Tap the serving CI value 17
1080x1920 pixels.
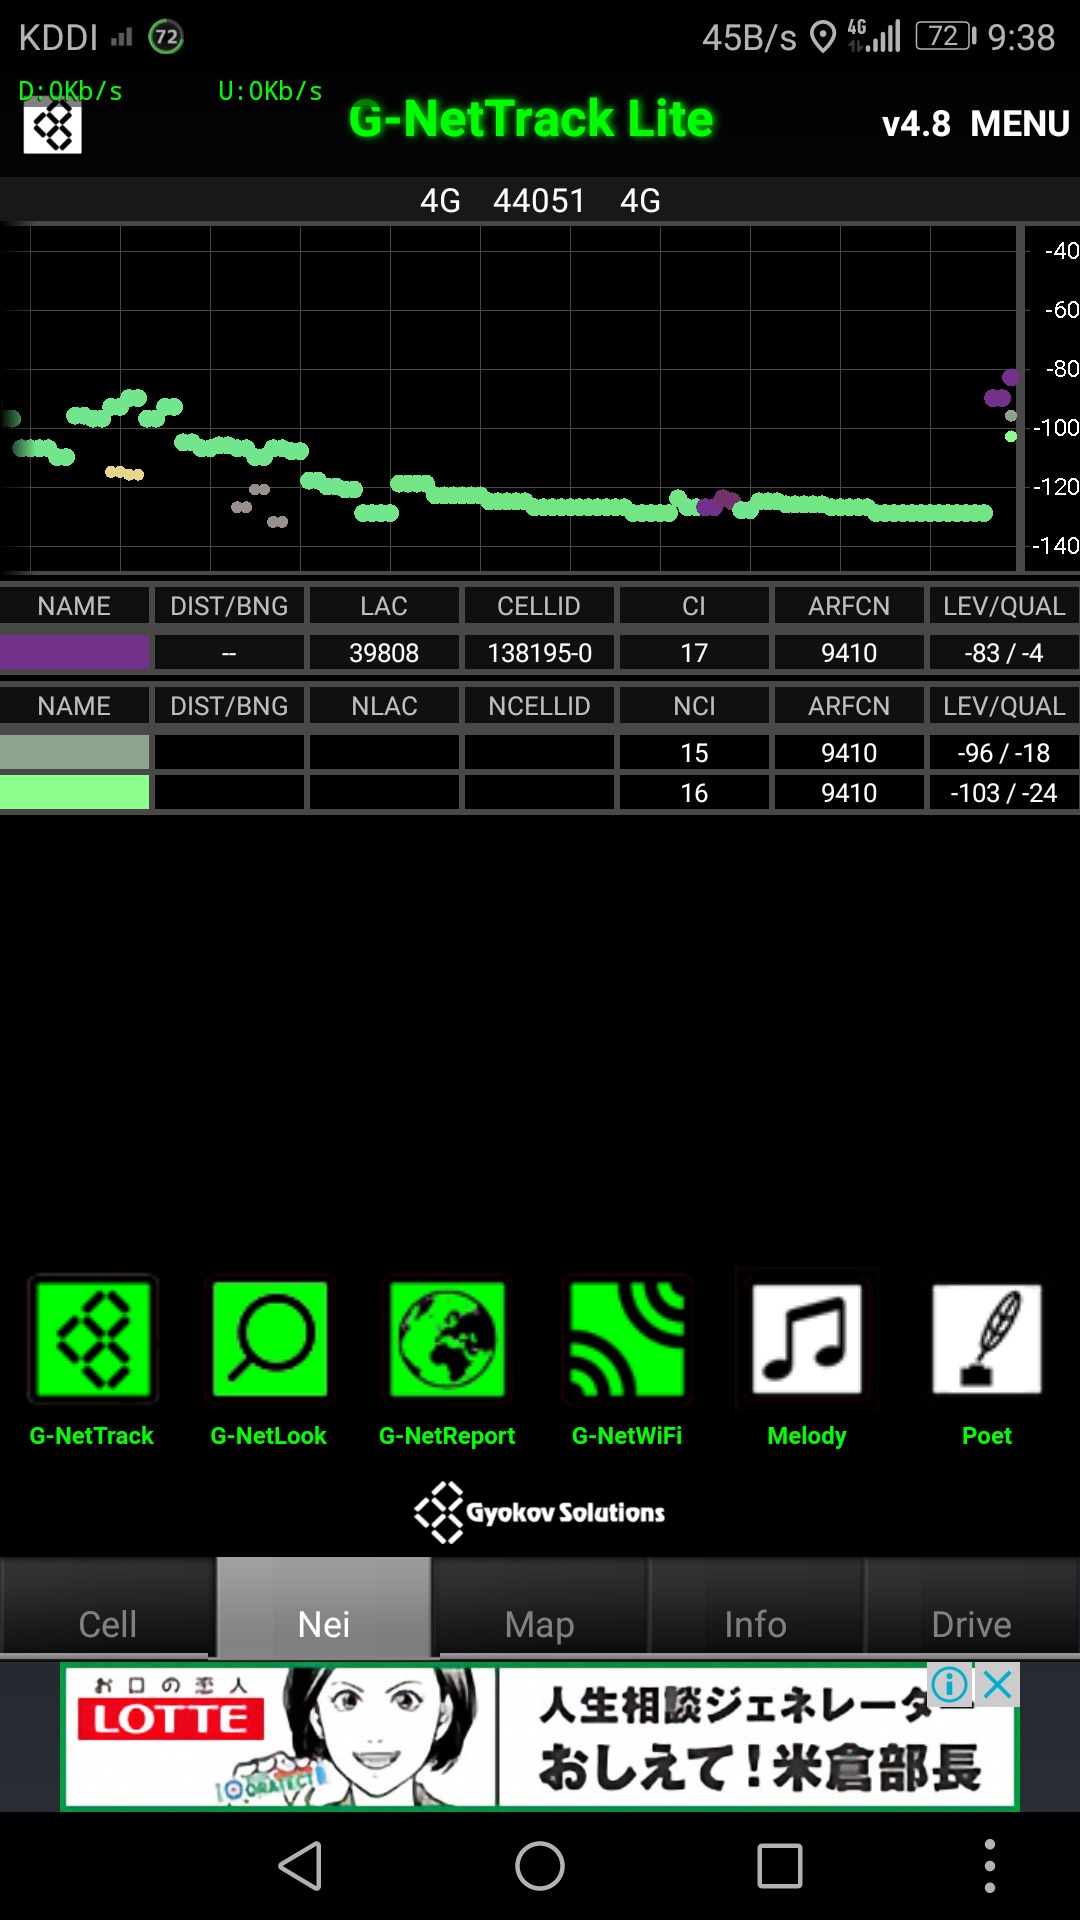point(694,653)
